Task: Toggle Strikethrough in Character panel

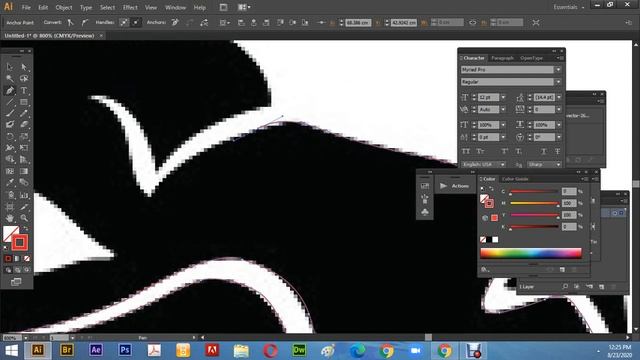Action: click(557, 151)
